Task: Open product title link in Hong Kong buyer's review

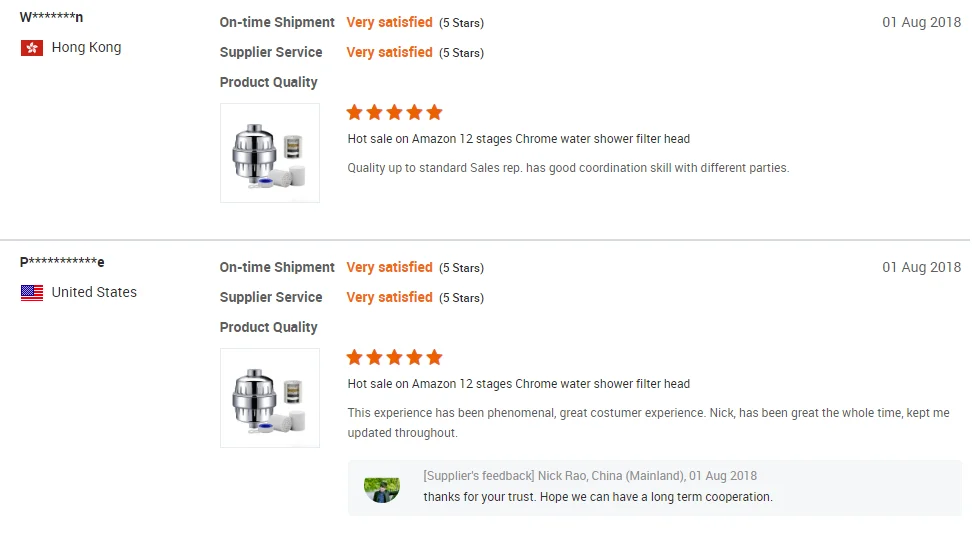Action: click(x=518, y=139)
